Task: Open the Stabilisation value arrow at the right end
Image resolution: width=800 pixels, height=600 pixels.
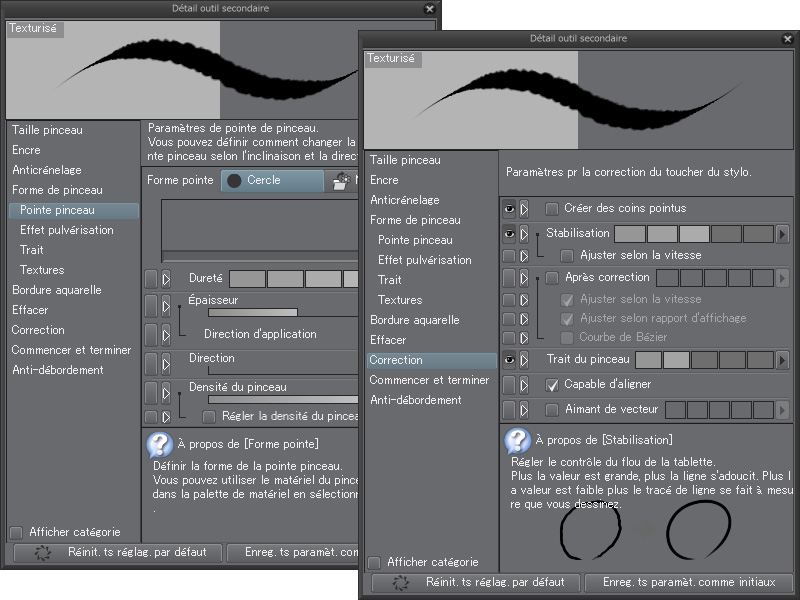Action: click(x=782, y=234)
